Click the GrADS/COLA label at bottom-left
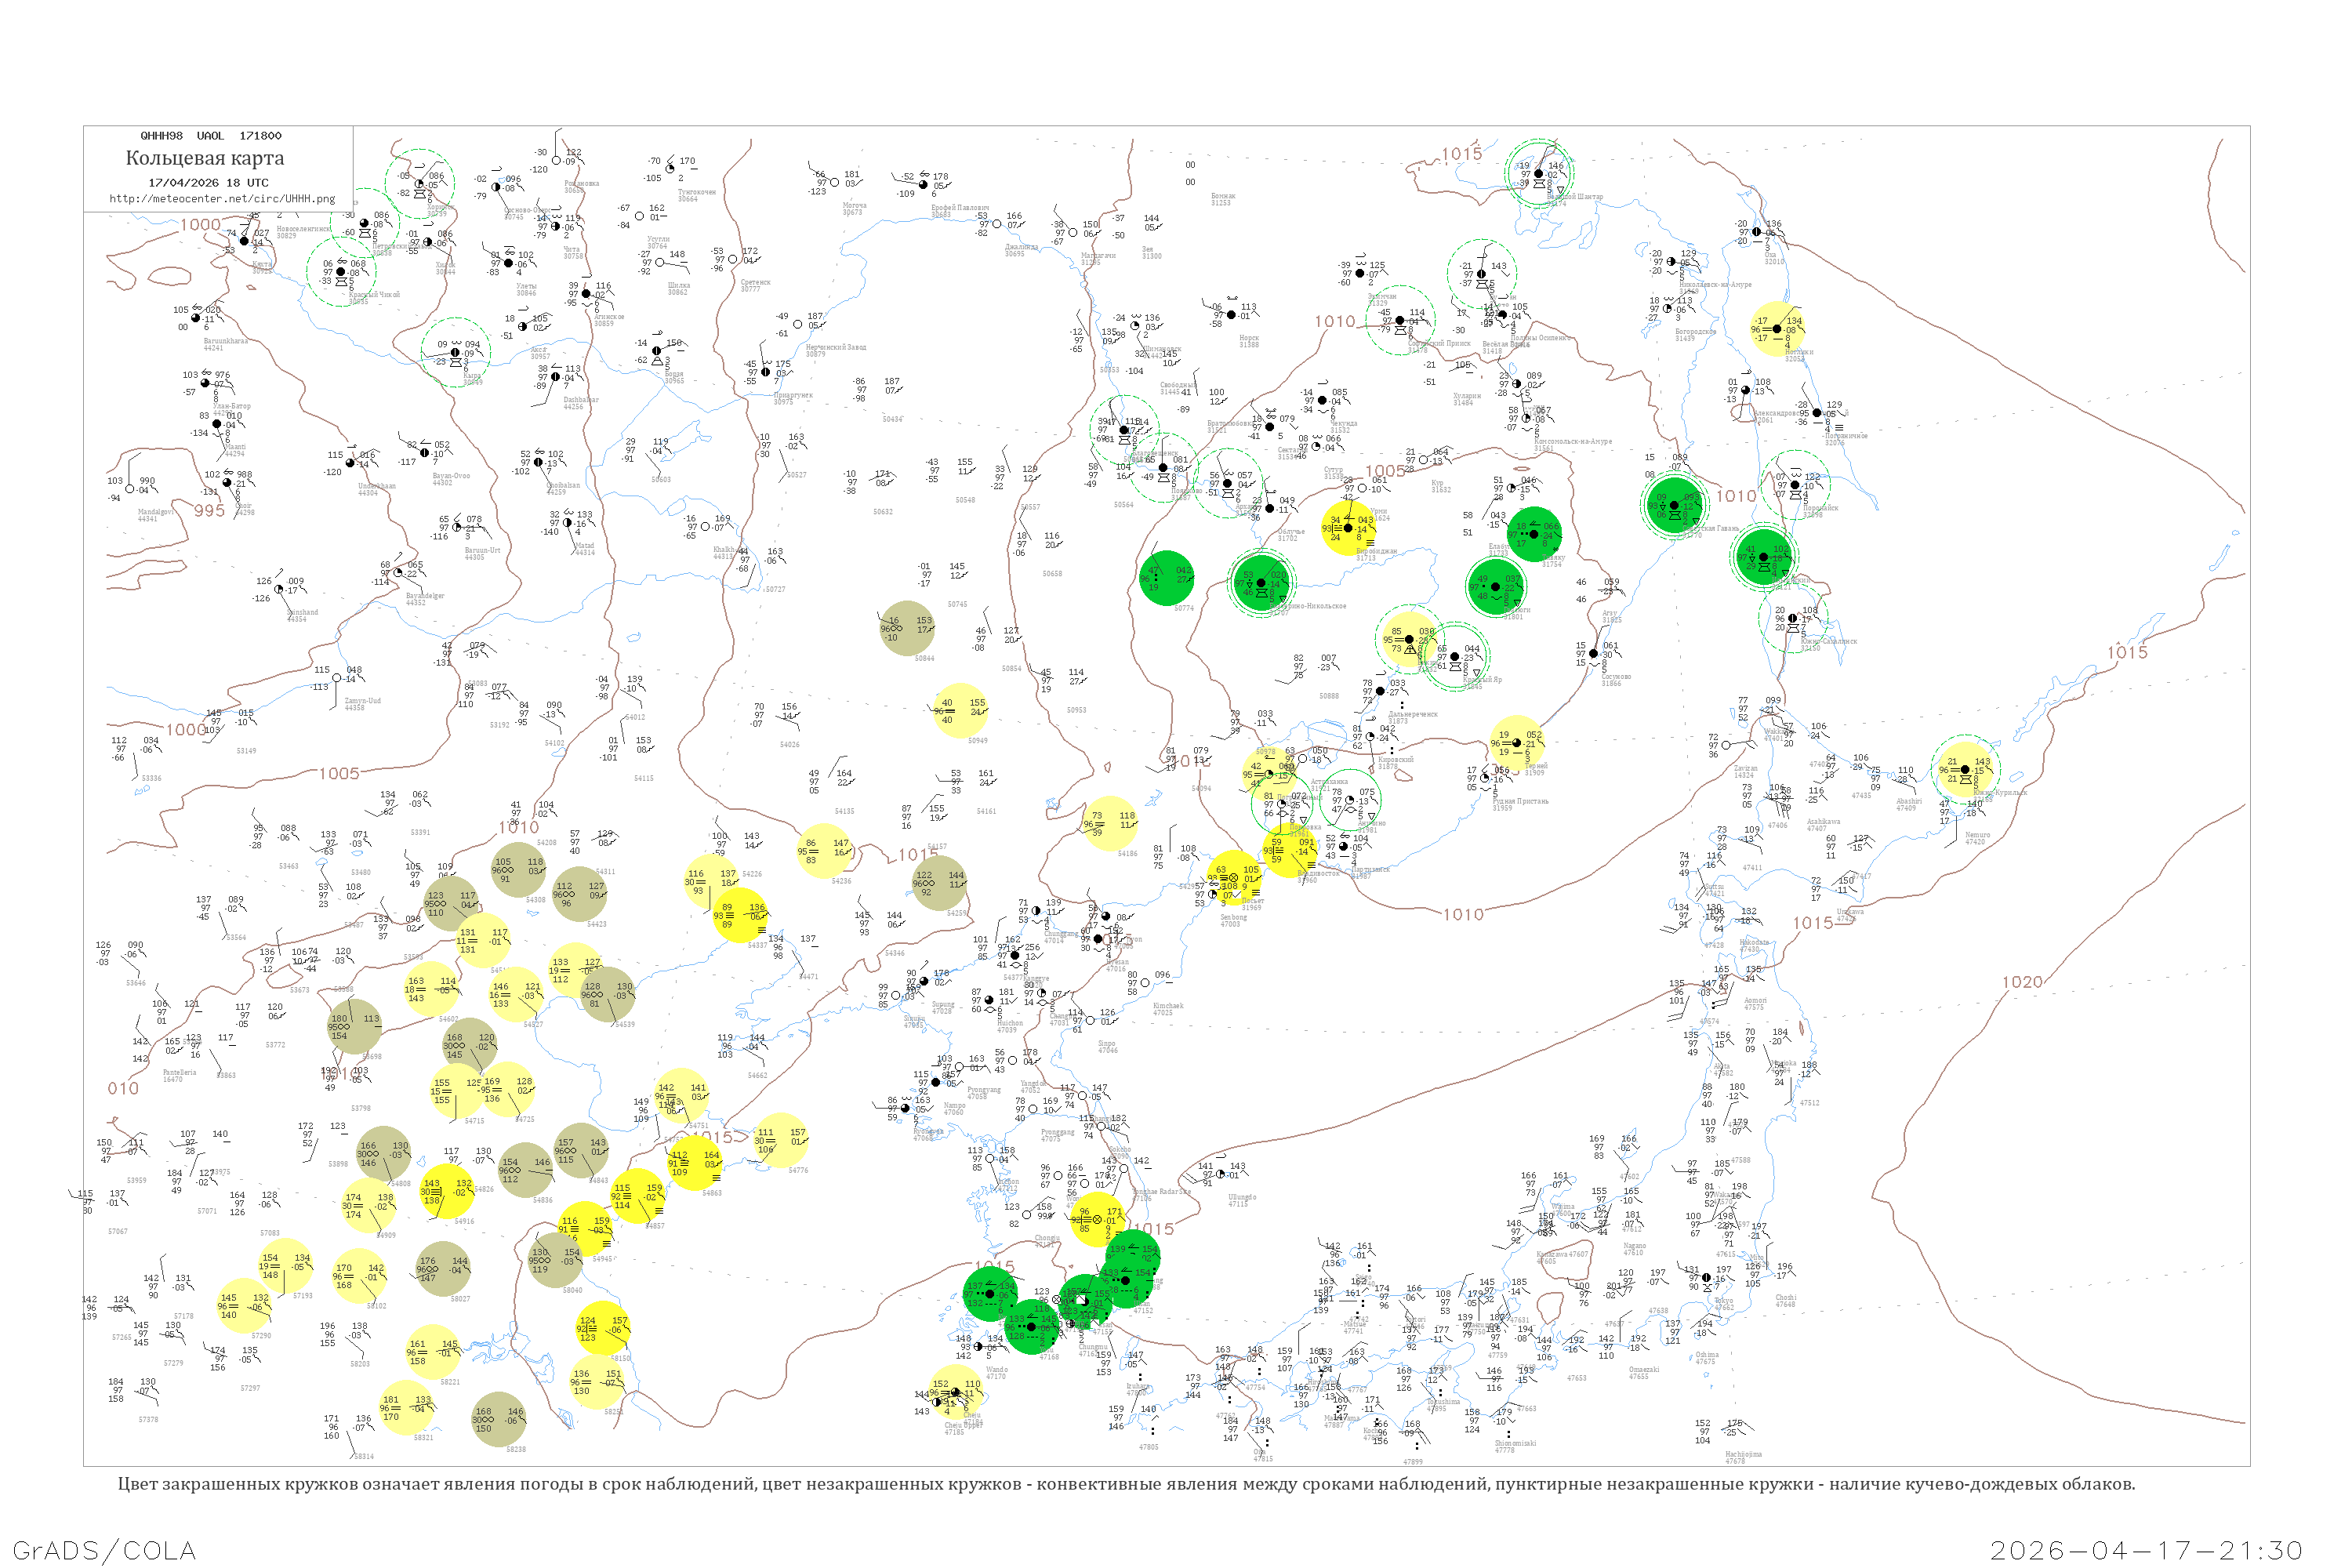This screenshot has width=2352, height=1568. coord(104,1550)
